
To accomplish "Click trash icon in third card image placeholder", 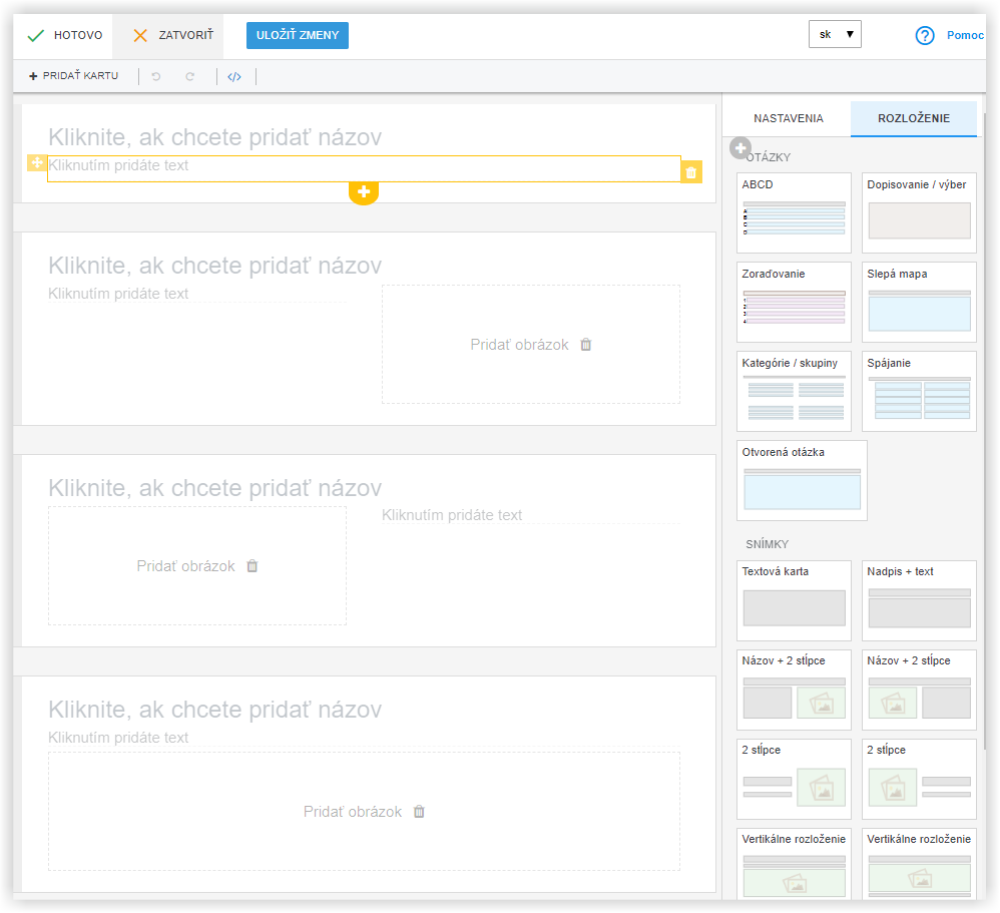I will 252,566.
